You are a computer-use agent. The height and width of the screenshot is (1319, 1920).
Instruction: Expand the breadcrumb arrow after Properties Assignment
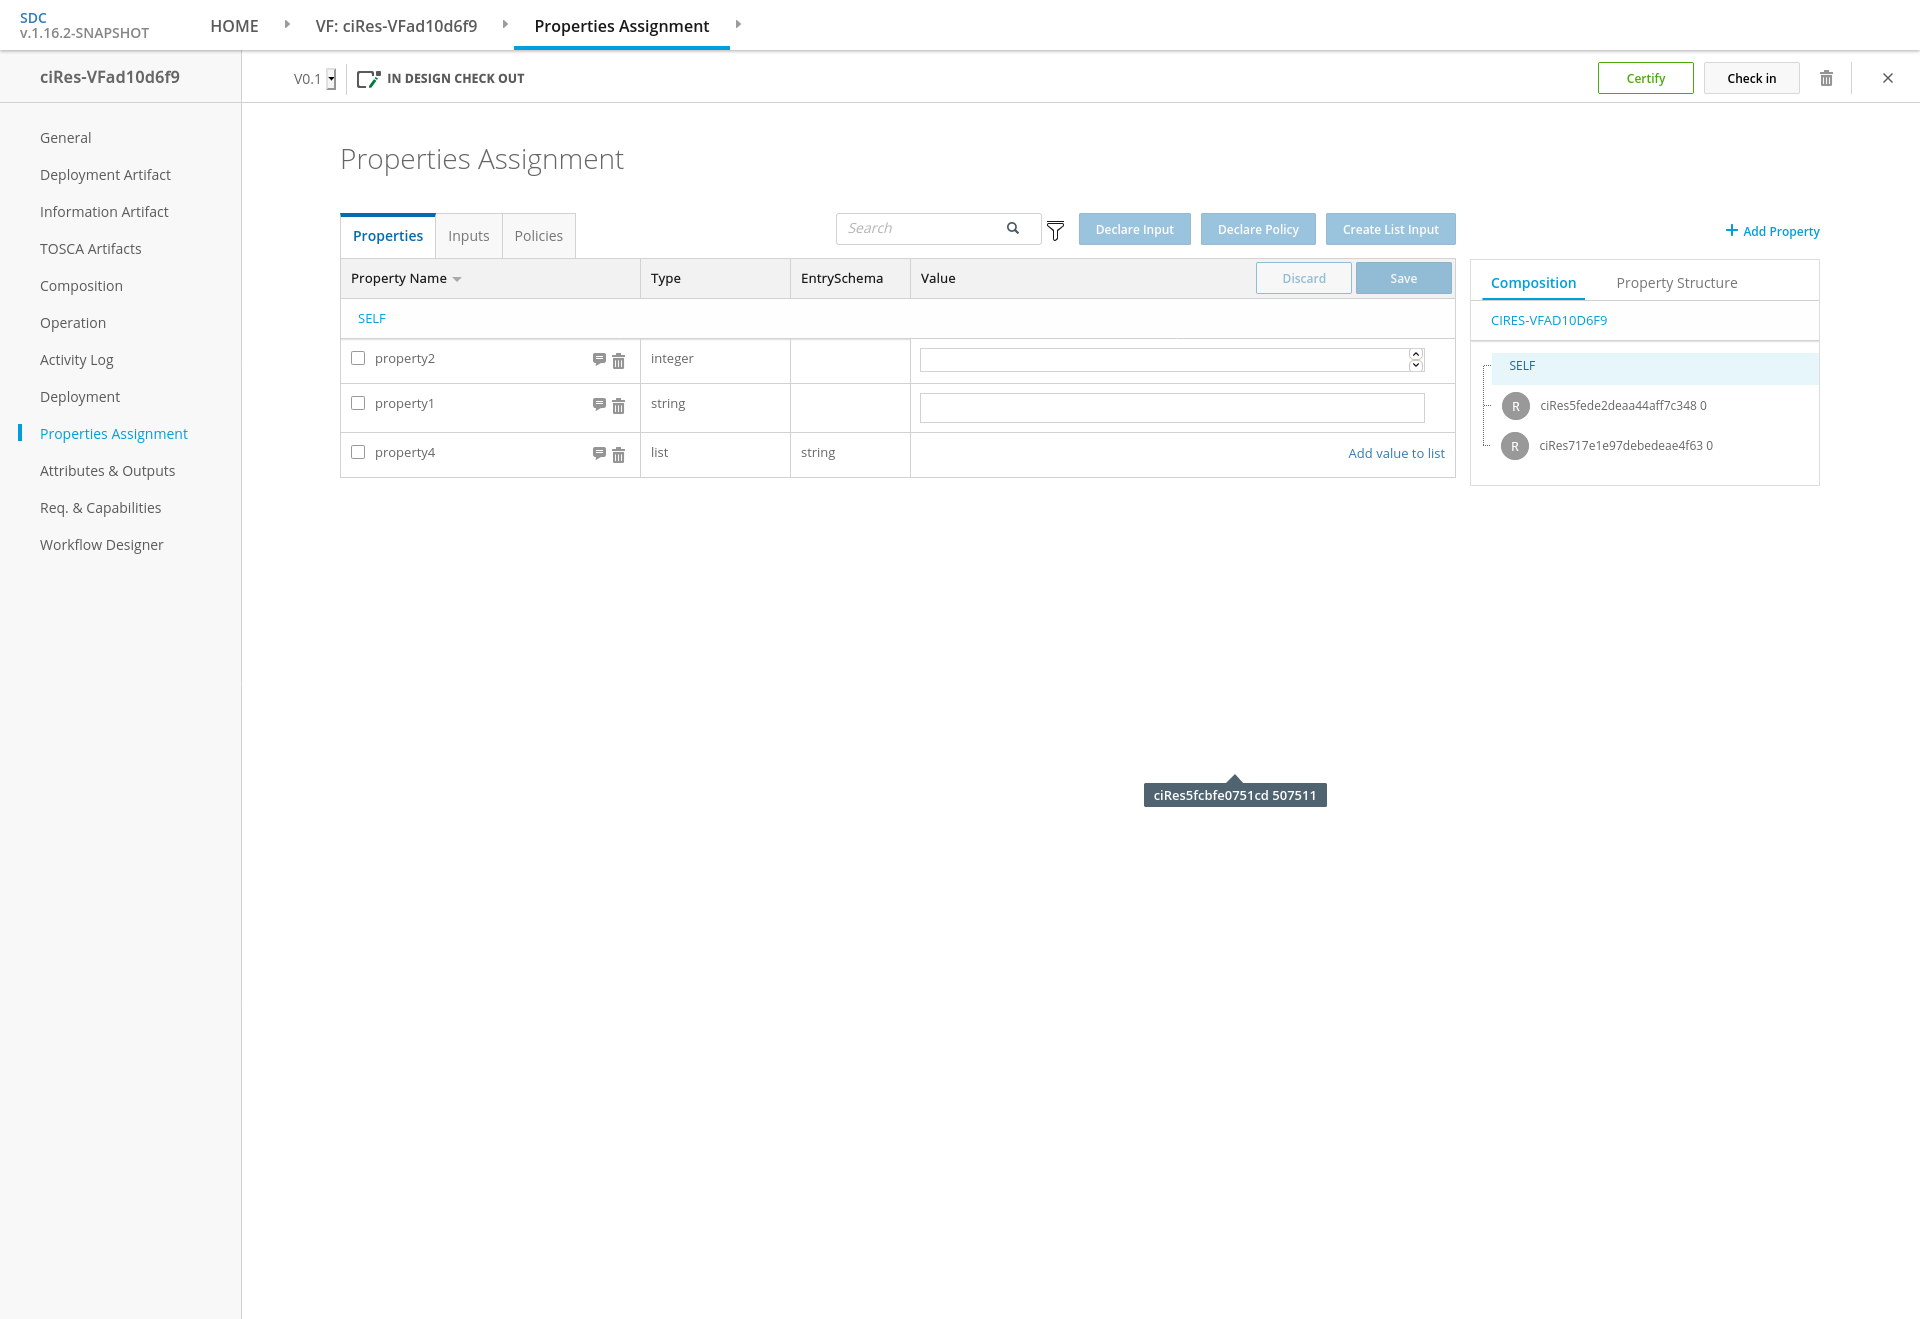pos(738,24)
